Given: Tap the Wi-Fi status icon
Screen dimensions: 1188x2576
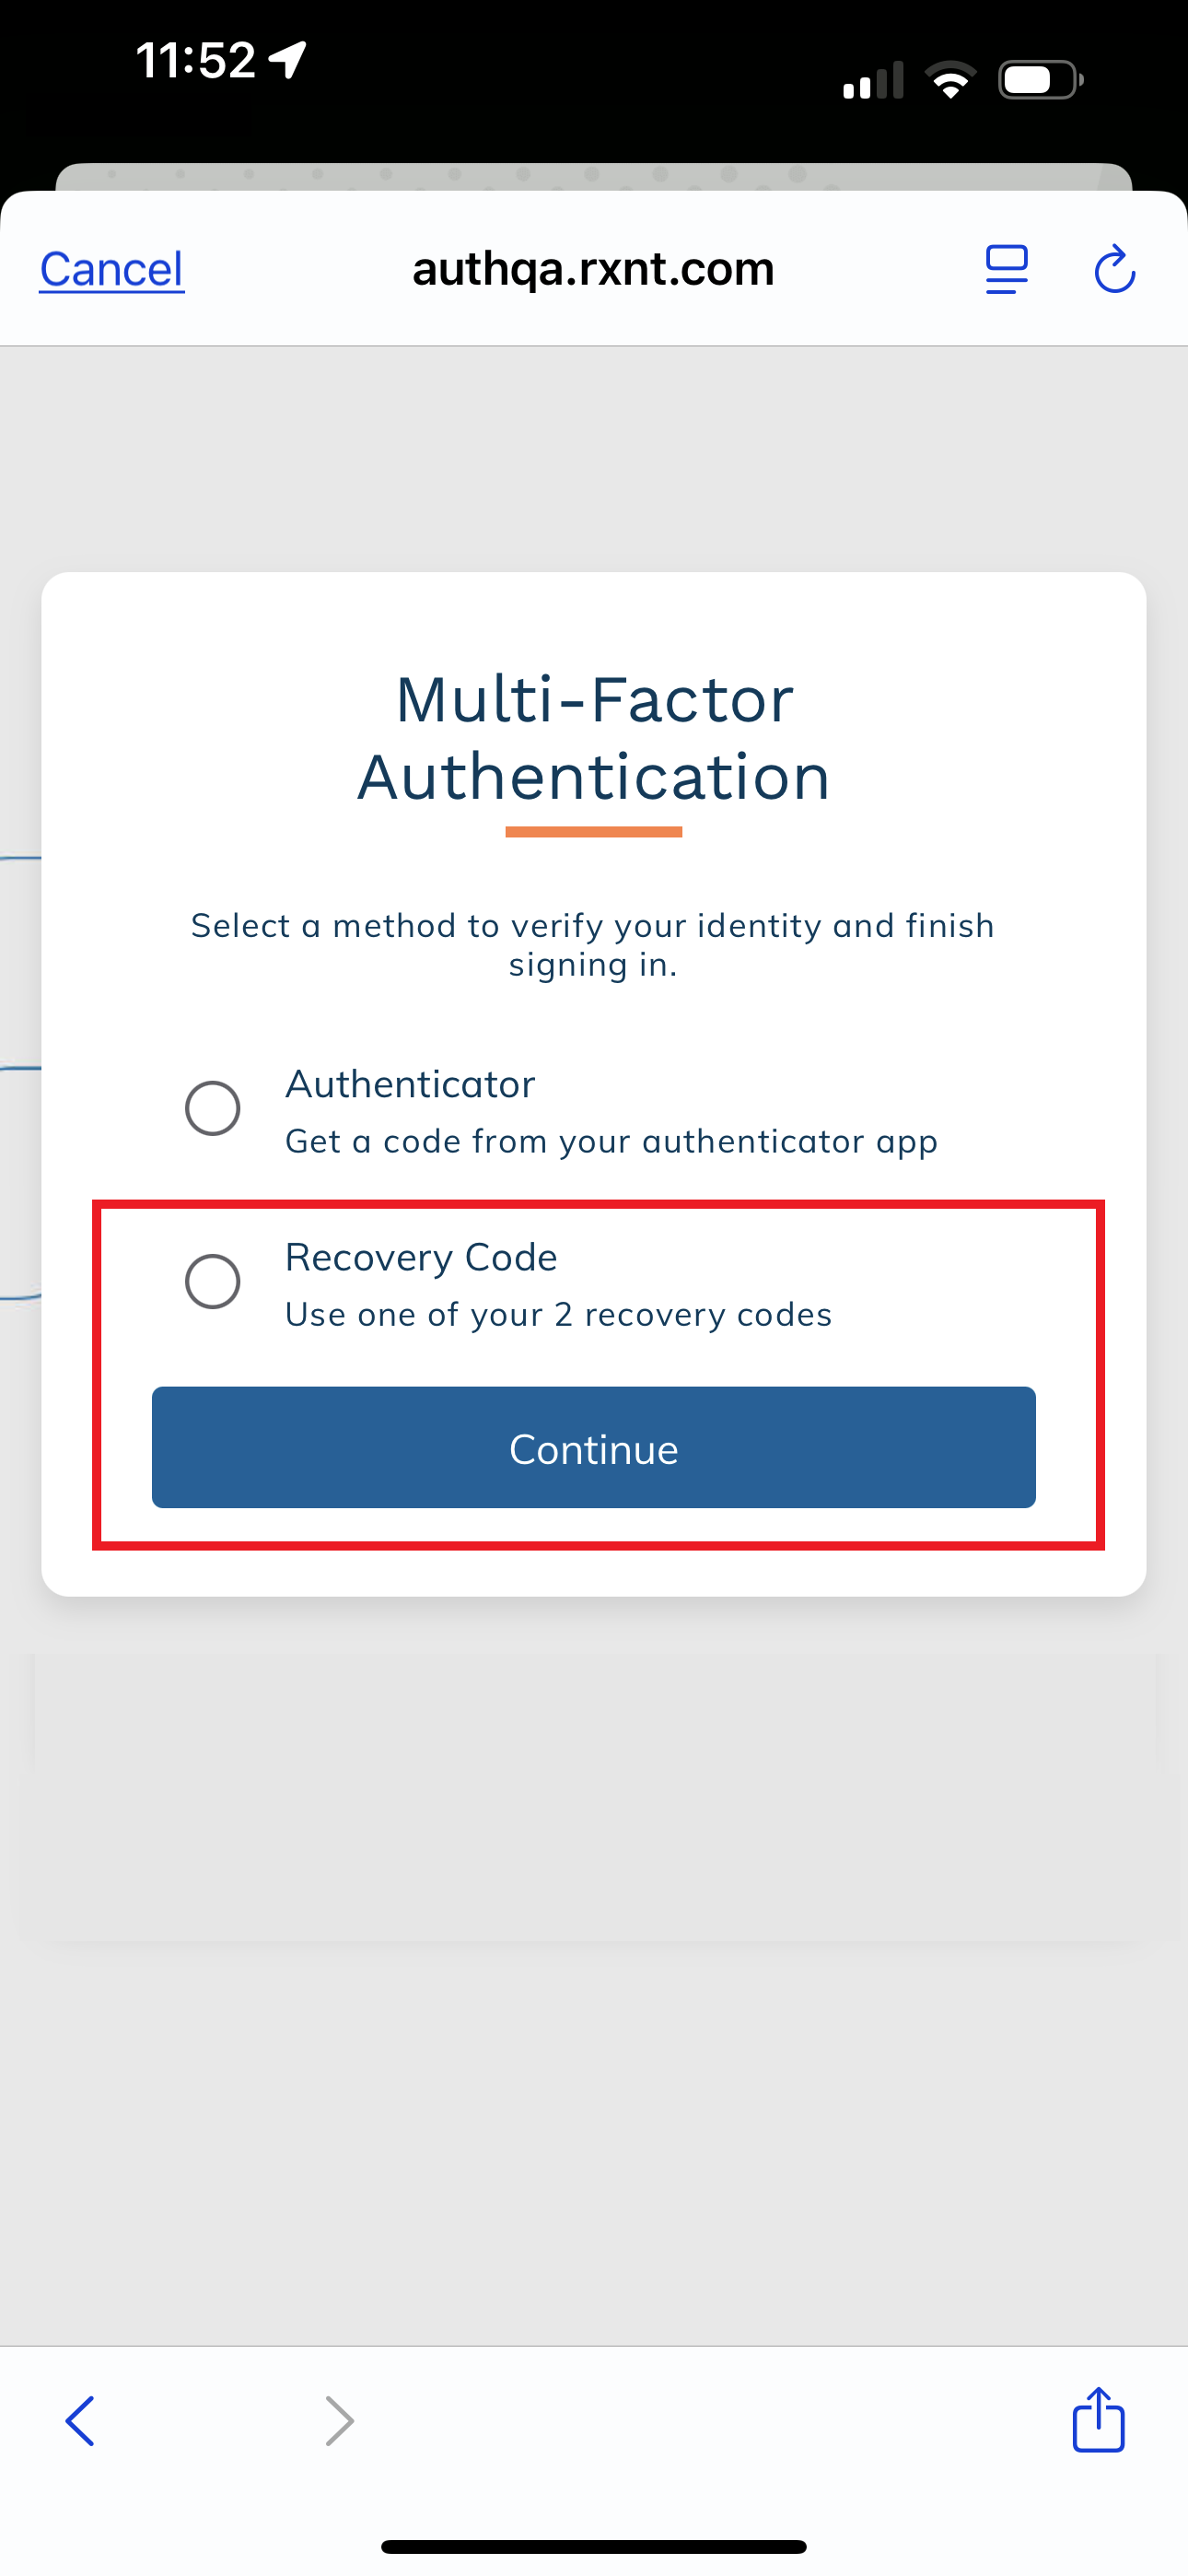Looking at the screenshot, I should coord(950,80).
